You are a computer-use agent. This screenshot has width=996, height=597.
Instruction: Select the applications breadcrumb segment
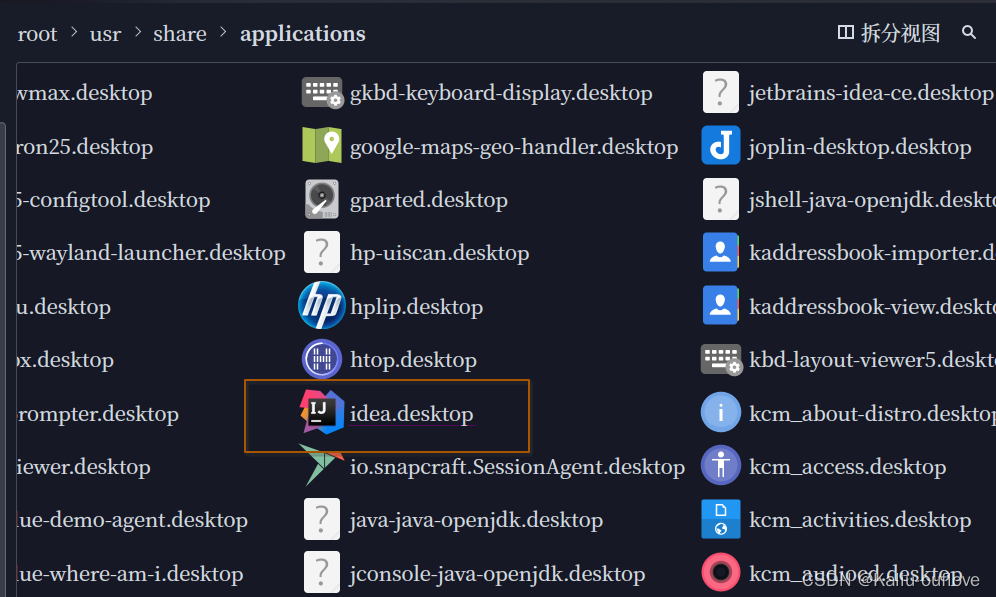(302, 34)
